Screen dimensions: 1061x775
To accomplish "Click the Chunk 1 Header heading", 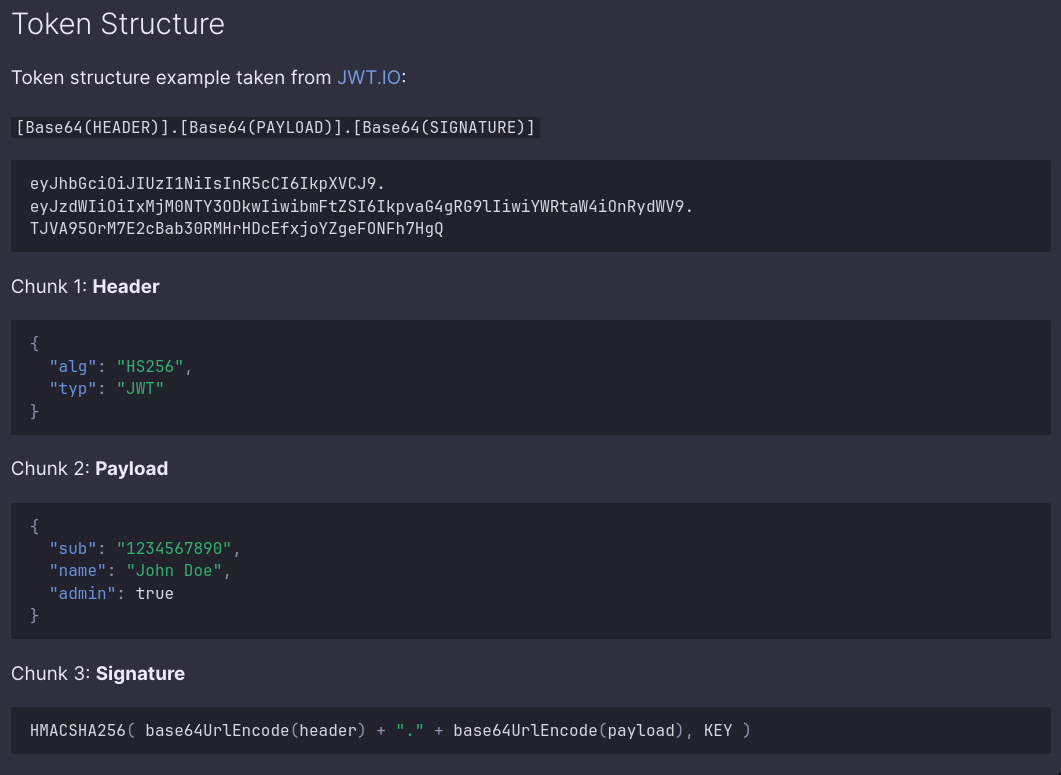I will (x=85, y=287).
